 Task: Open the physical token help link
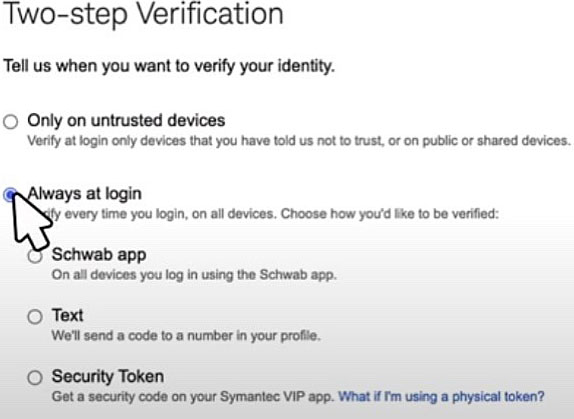tap(441, 397)
